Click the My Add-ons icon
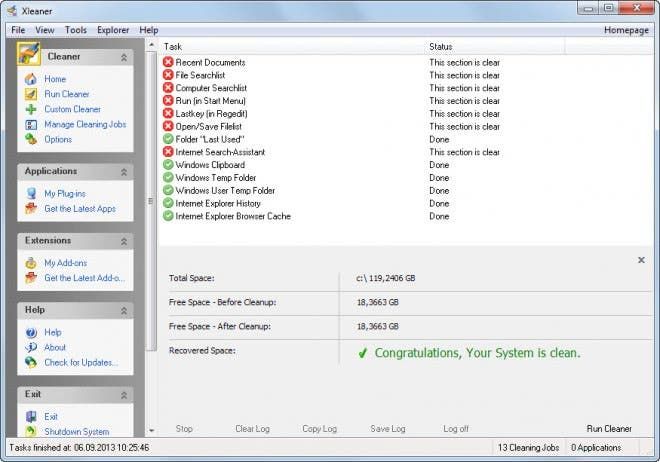Image resolution: width=660 pixels, height=462 pixels. pyautogui.click(x=31, y=263)
